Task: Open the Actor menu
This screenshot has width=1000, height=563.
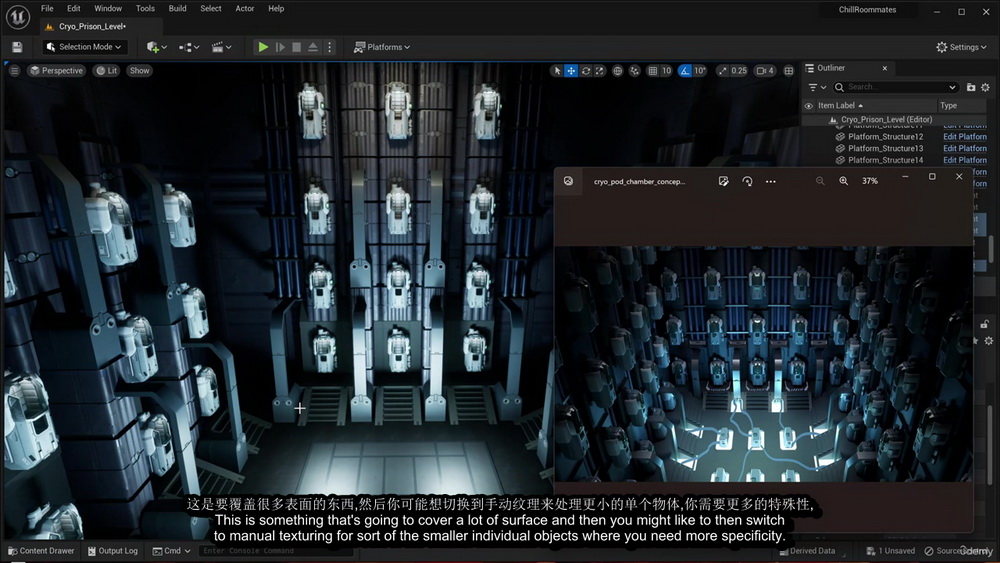Action: coord(245,8)
